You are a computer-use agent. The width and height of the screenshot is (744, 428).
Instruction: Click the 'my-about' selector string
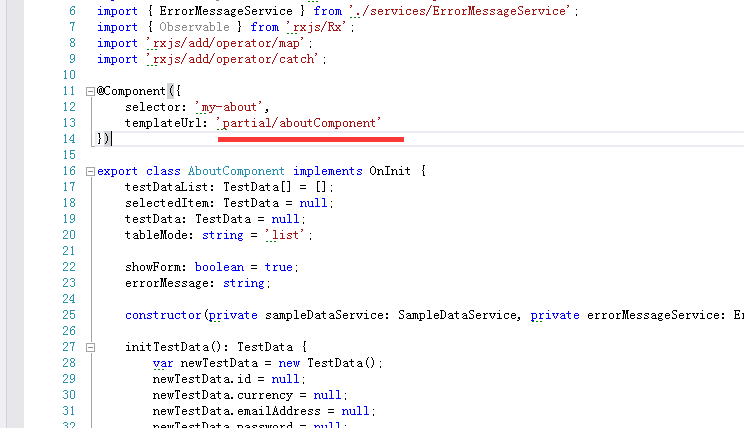[x=229, y=107]
